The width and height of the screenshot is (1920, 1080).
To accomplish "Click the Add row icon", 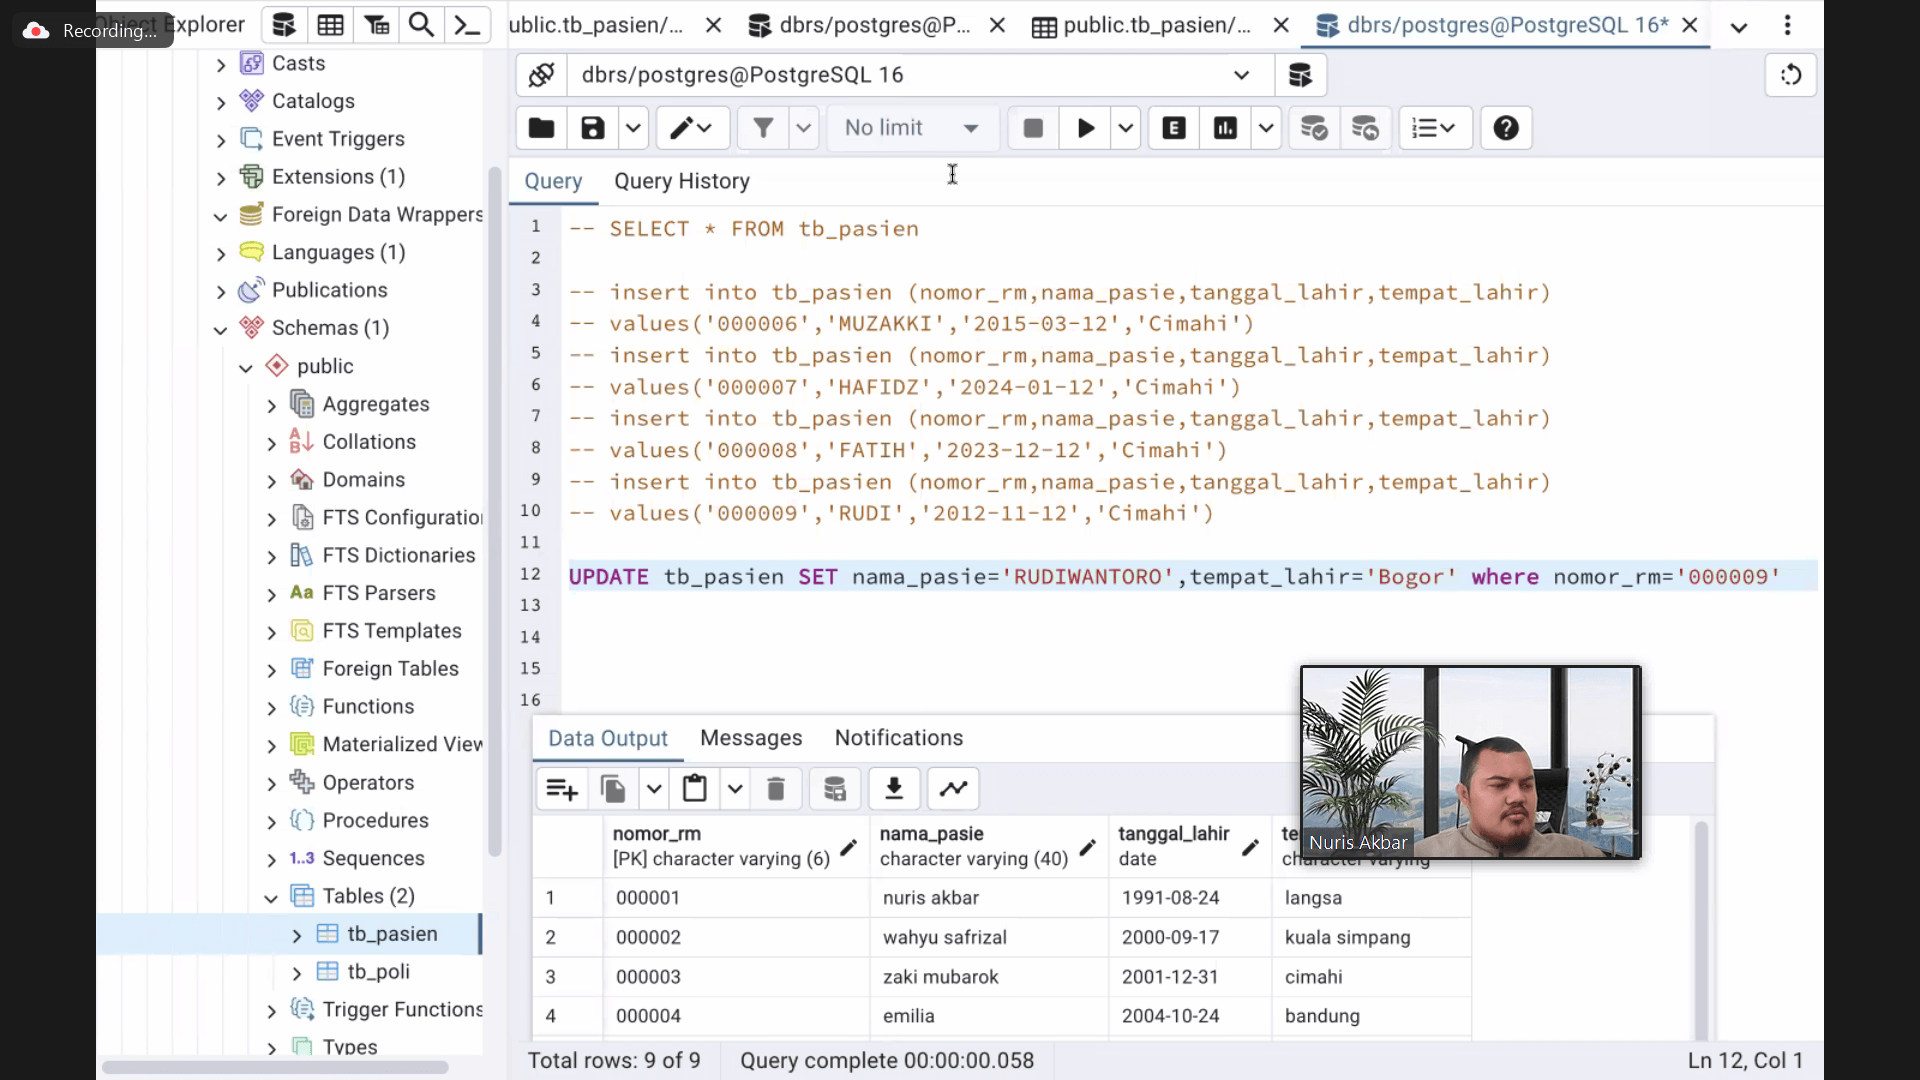I will pyautogui.click(x=562, y=789).
